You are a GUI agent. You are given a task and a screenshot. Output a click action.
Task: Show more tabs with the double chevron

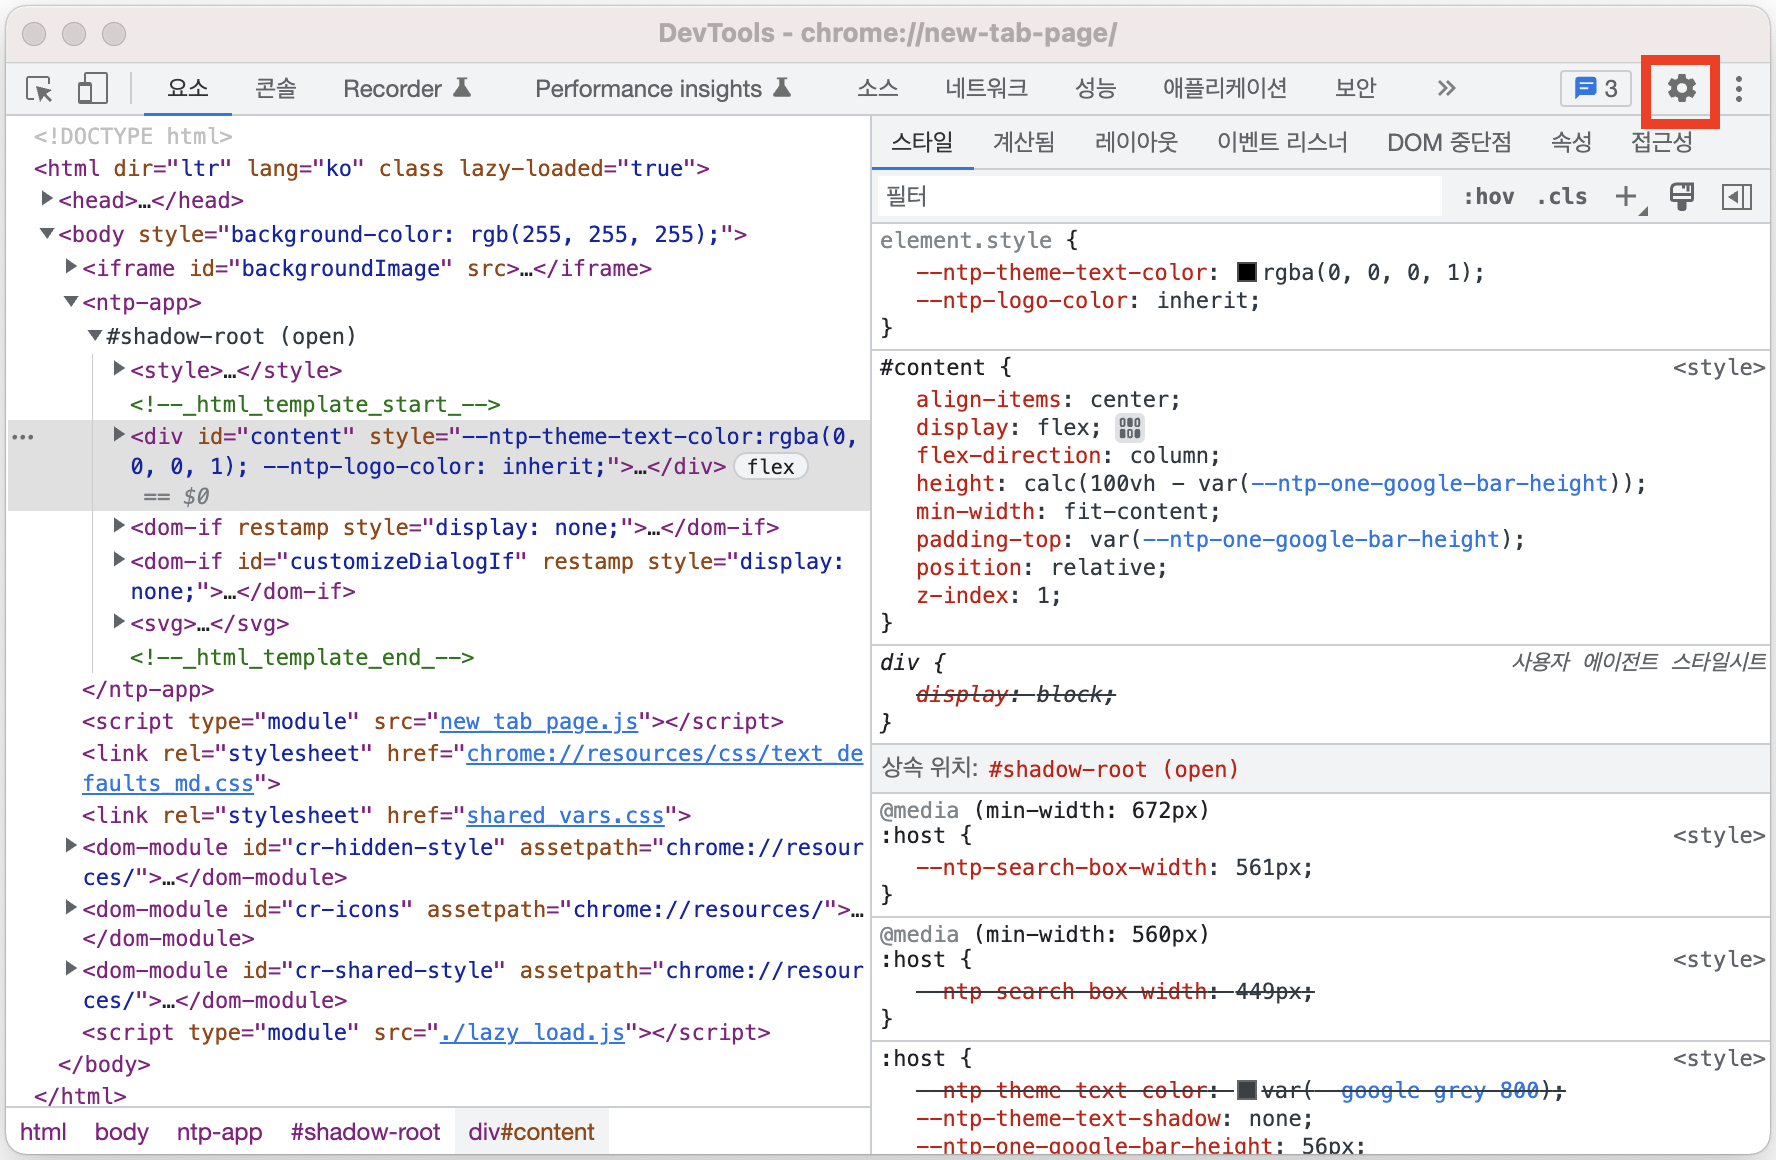[1446, 89]
